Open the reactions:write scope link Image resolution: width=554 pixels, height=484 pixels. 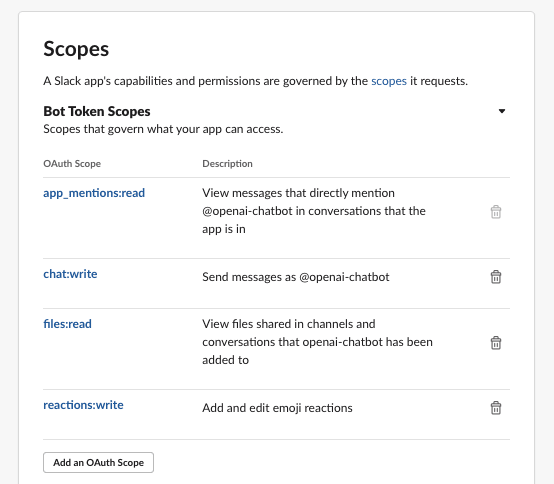click(83, 405)
